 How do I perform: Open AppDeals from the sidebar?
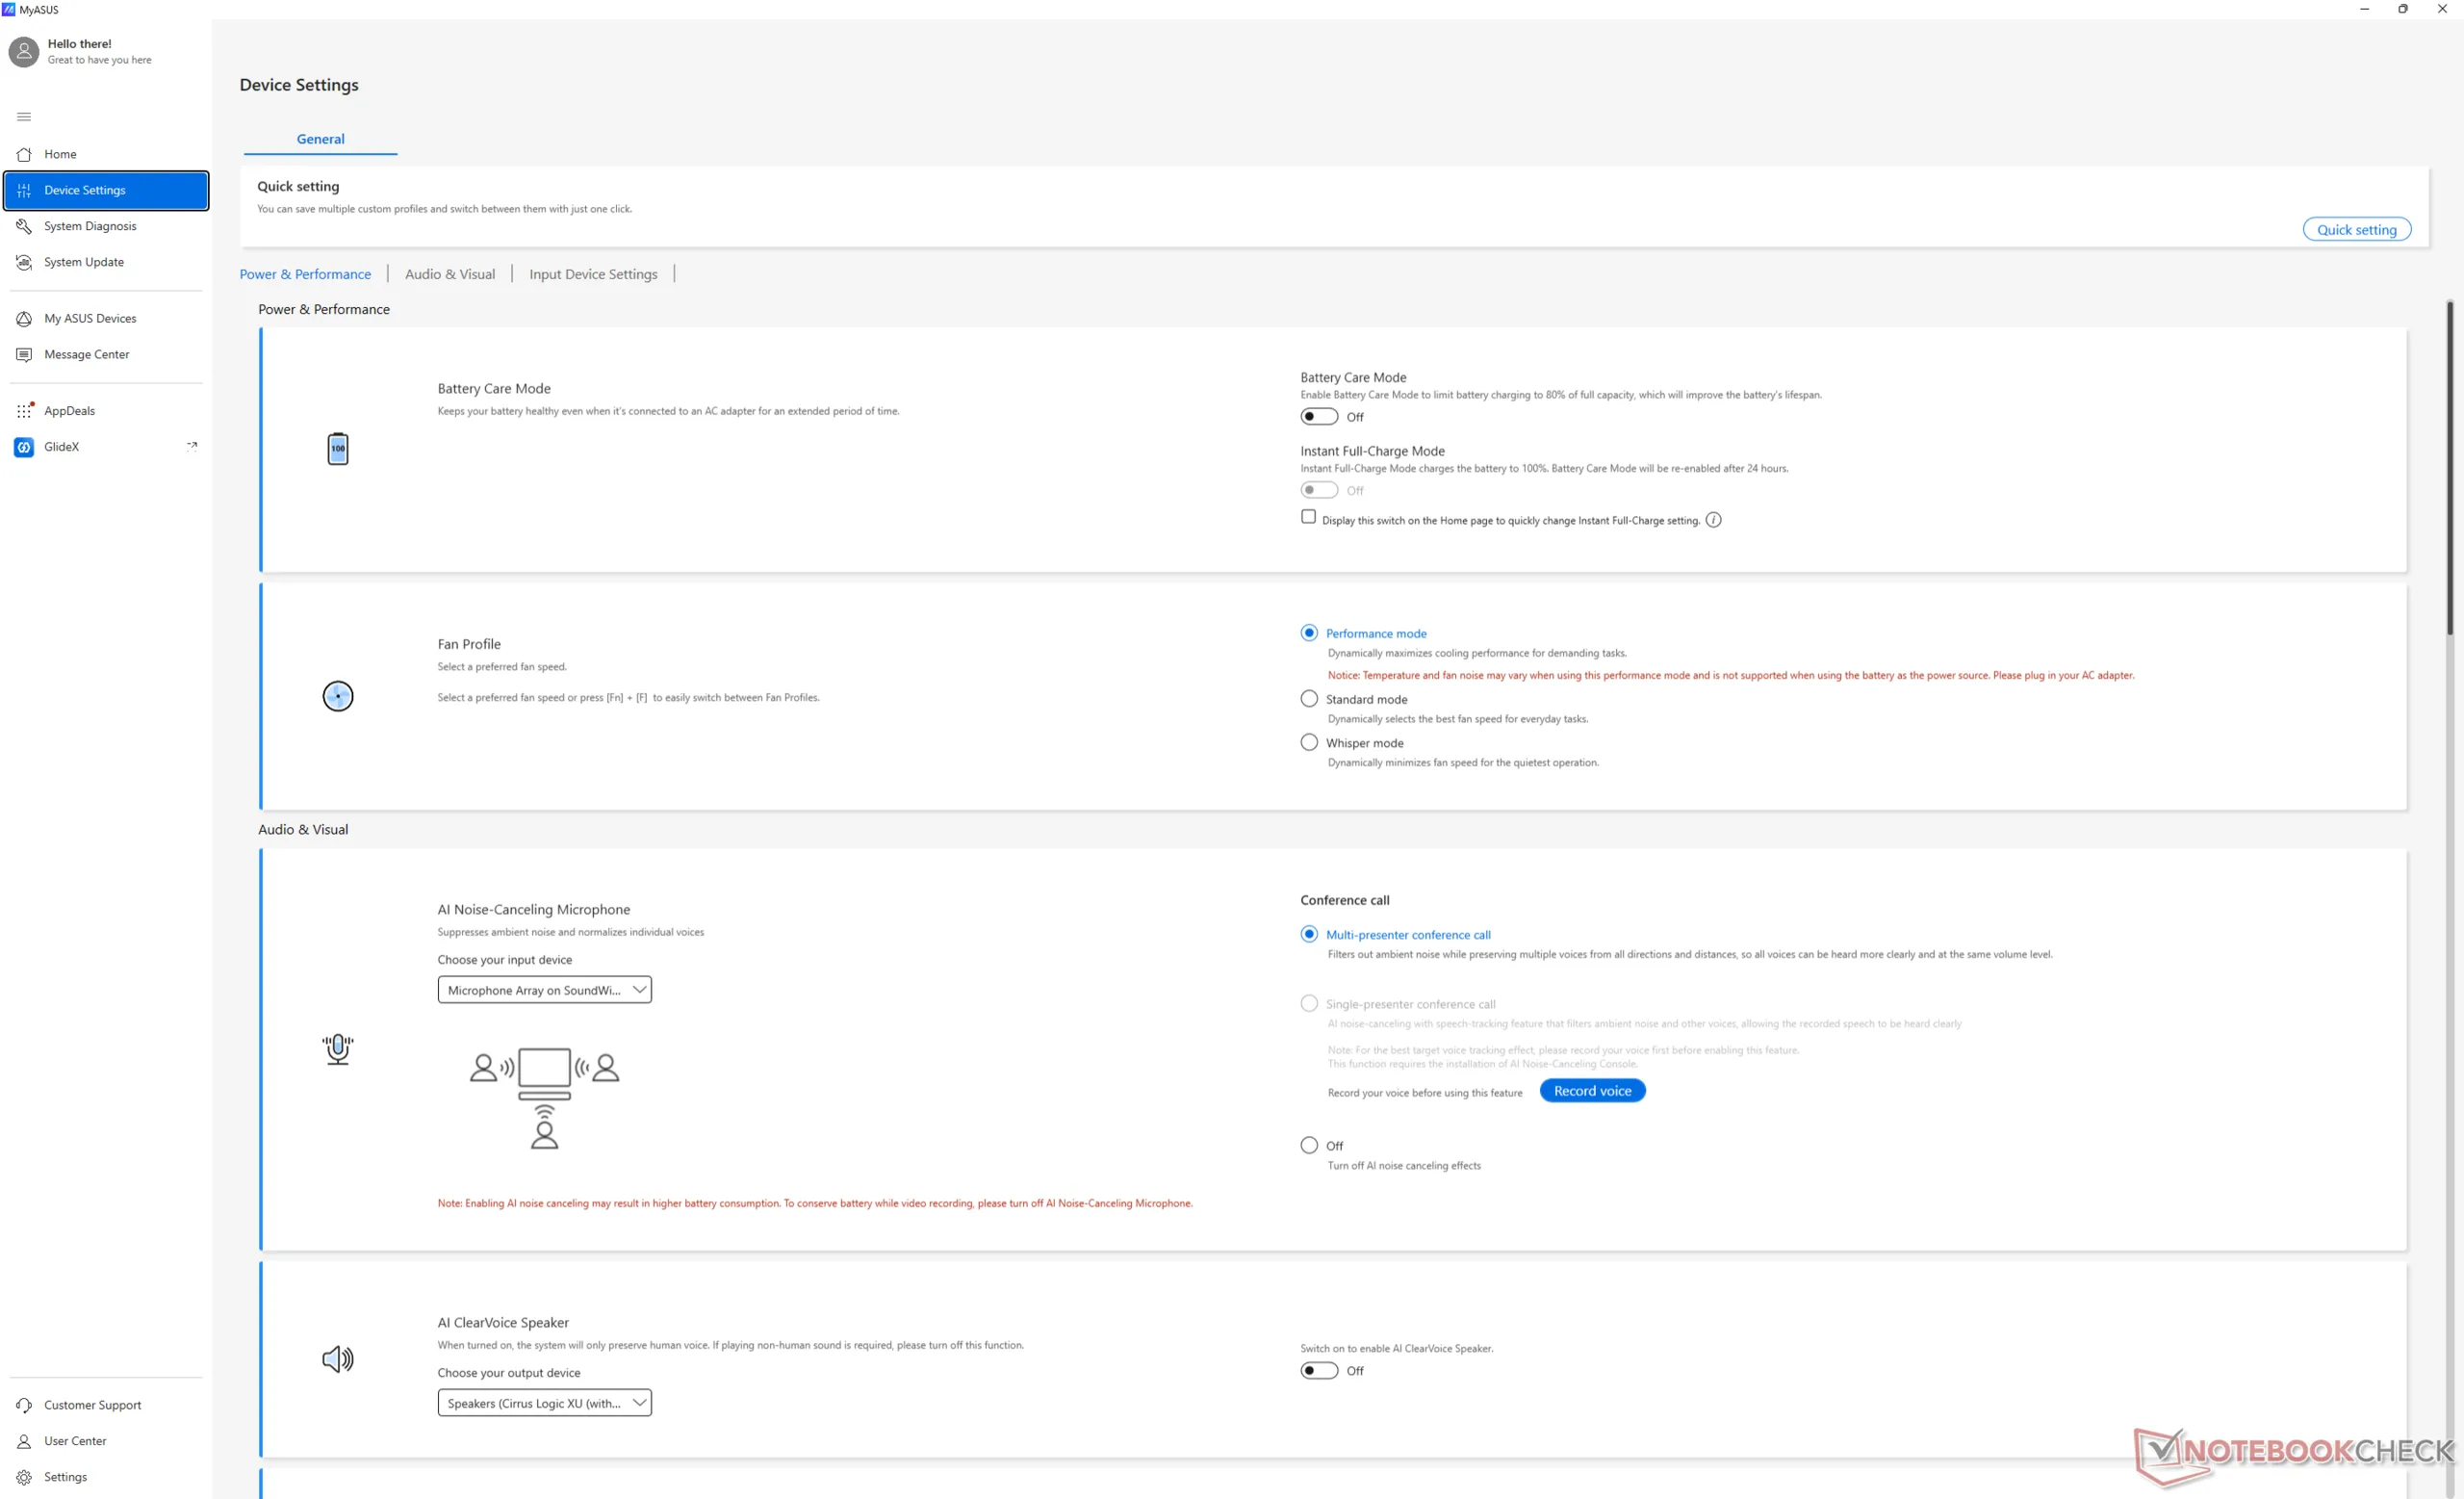[69, 411]
